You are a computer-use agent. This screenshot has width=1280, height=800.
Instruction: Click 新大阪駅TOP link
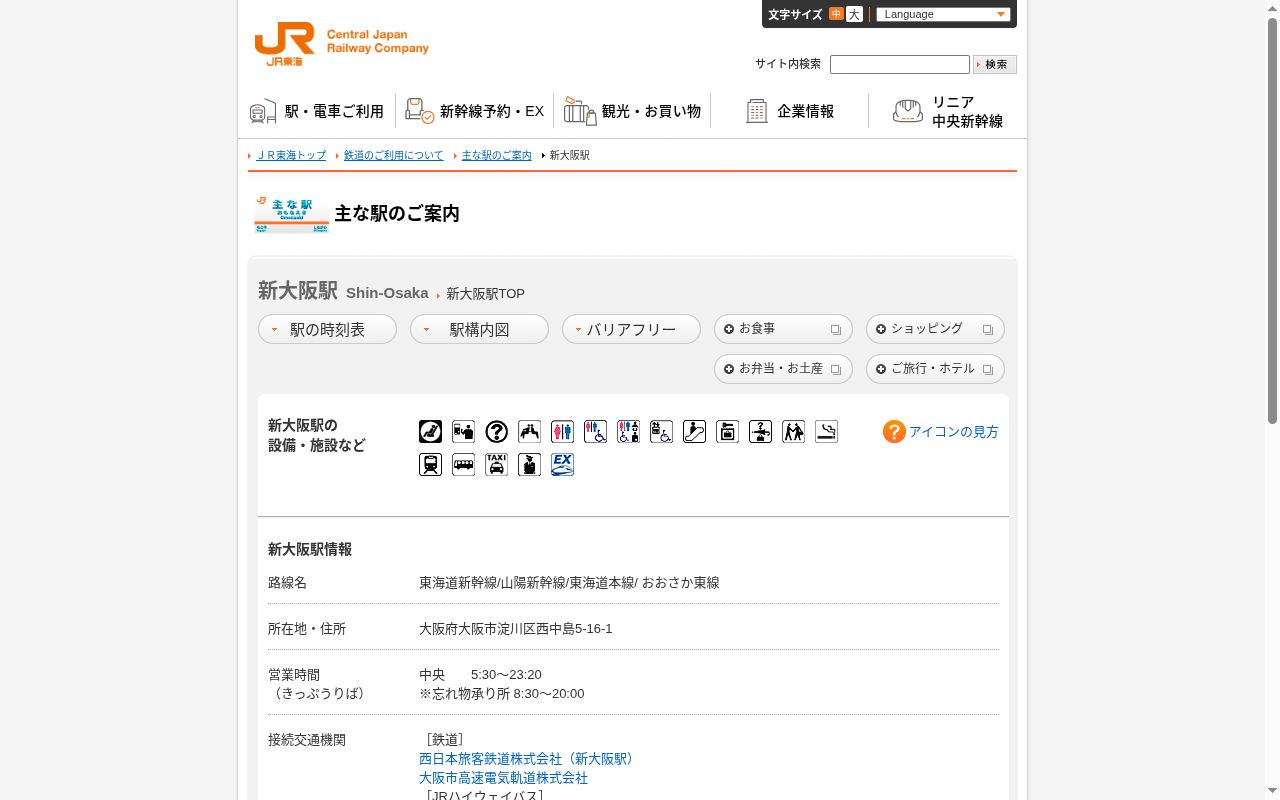click(485, 294)
